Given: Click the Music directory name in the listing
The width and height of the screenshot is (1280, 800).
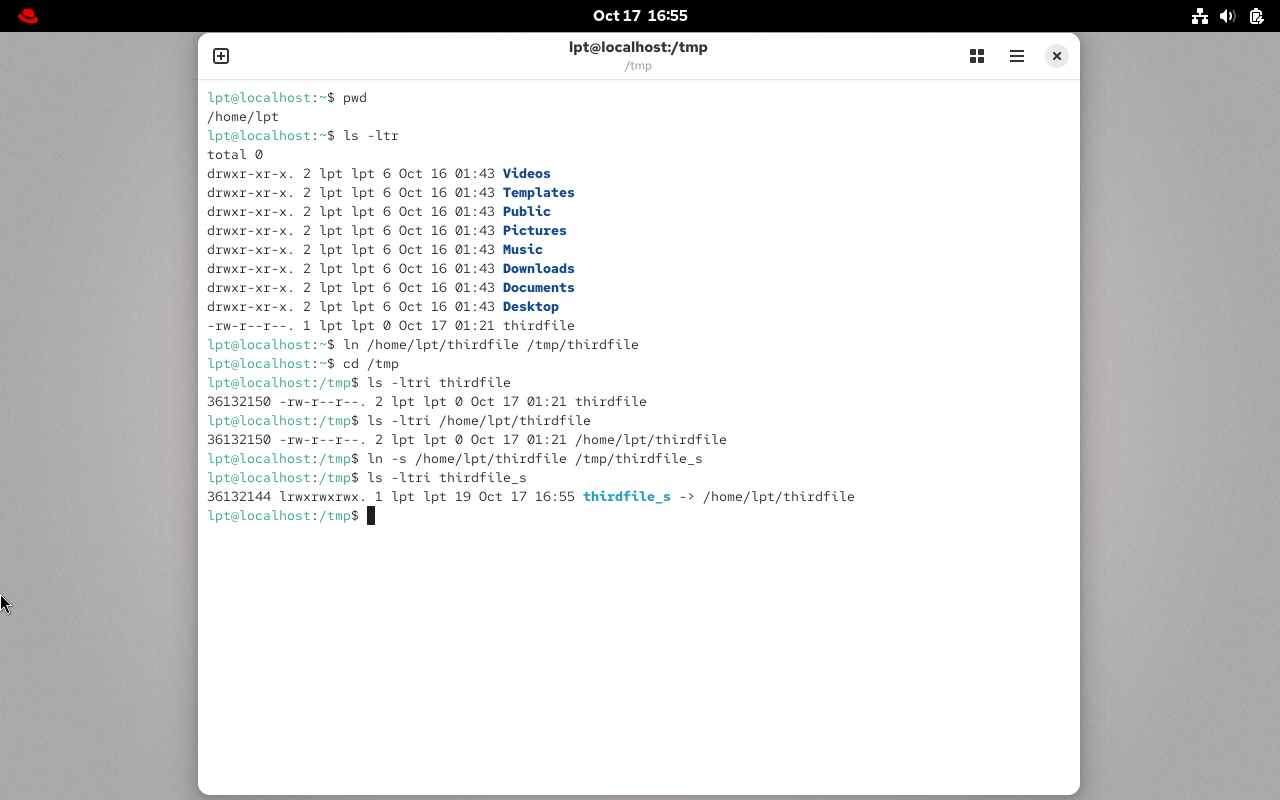Looking at the screenshot, I should 522,250.
